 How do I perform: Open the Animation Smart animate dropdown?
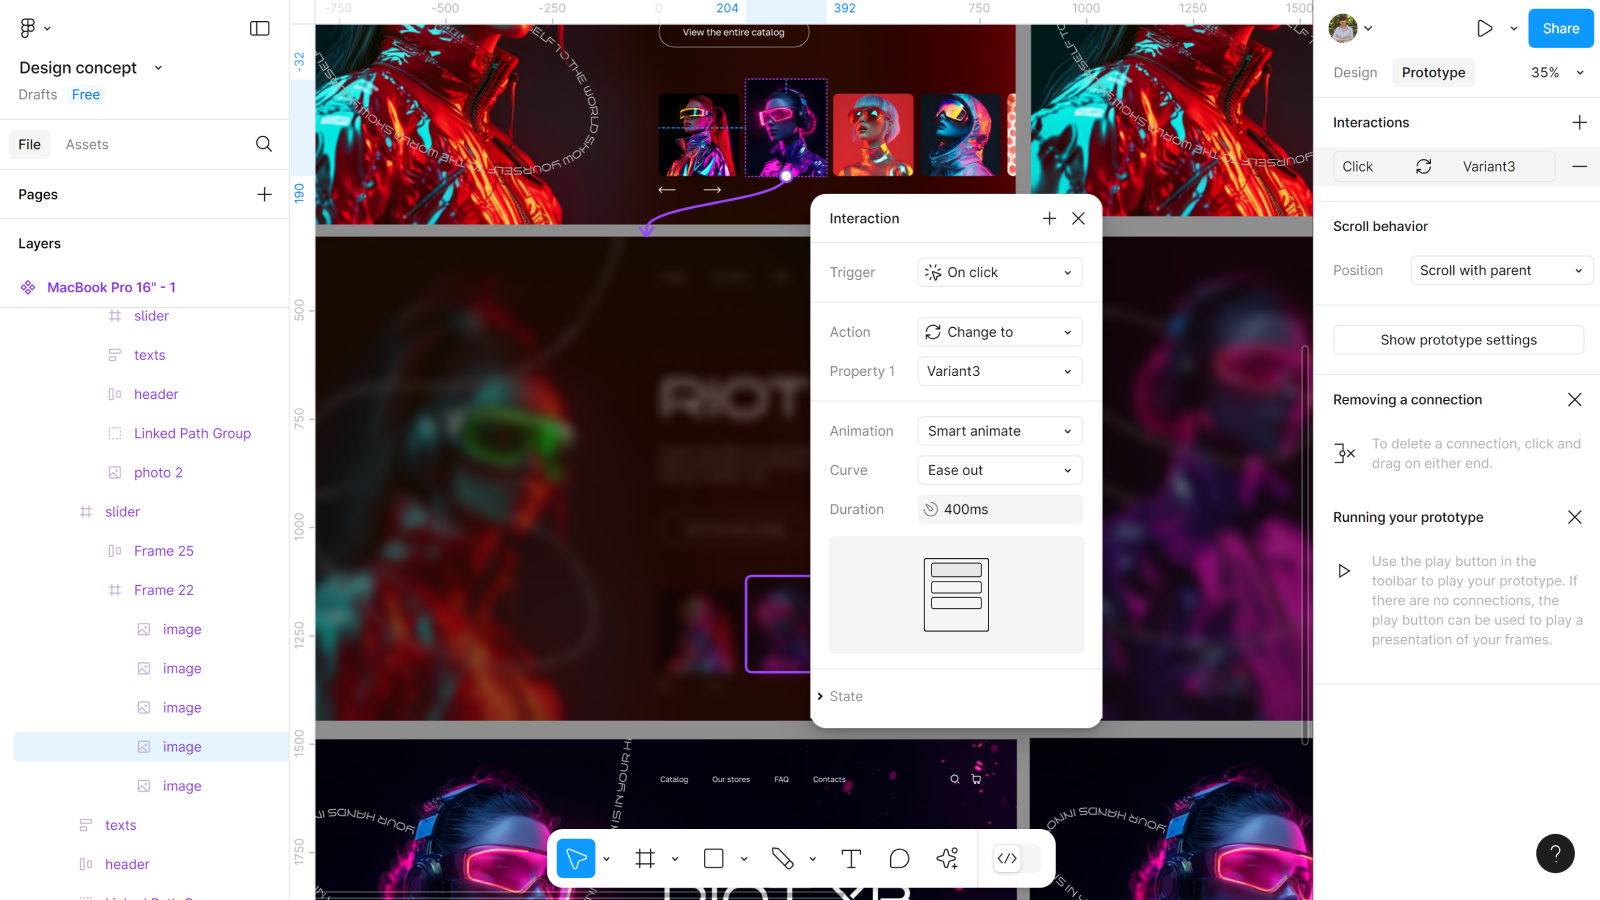[1000, 431]
